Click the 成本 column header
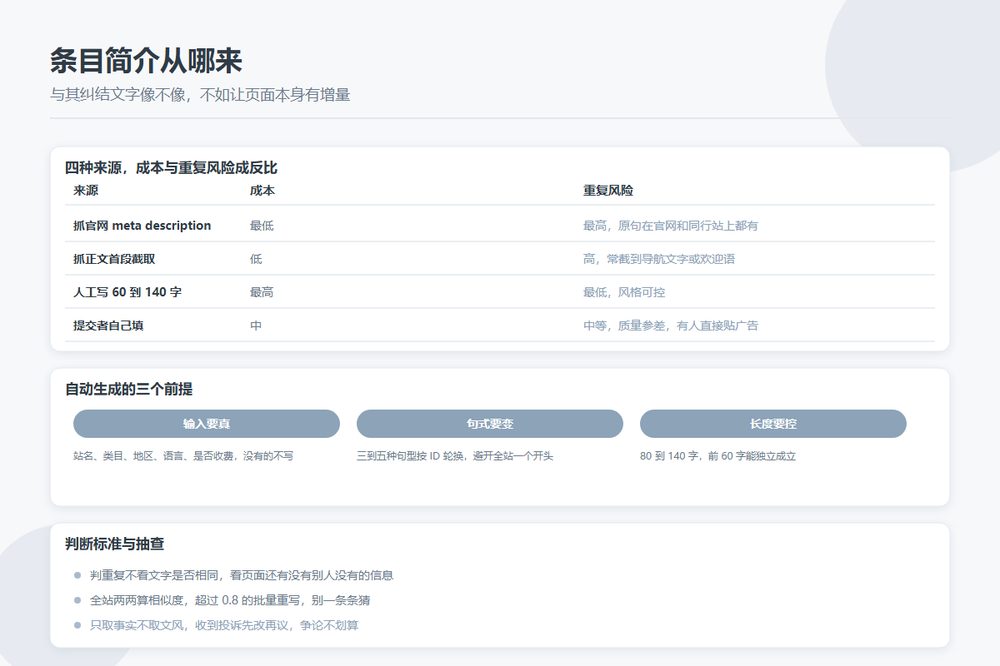This screenshot has height=666, width=1000. coord(262,190)
